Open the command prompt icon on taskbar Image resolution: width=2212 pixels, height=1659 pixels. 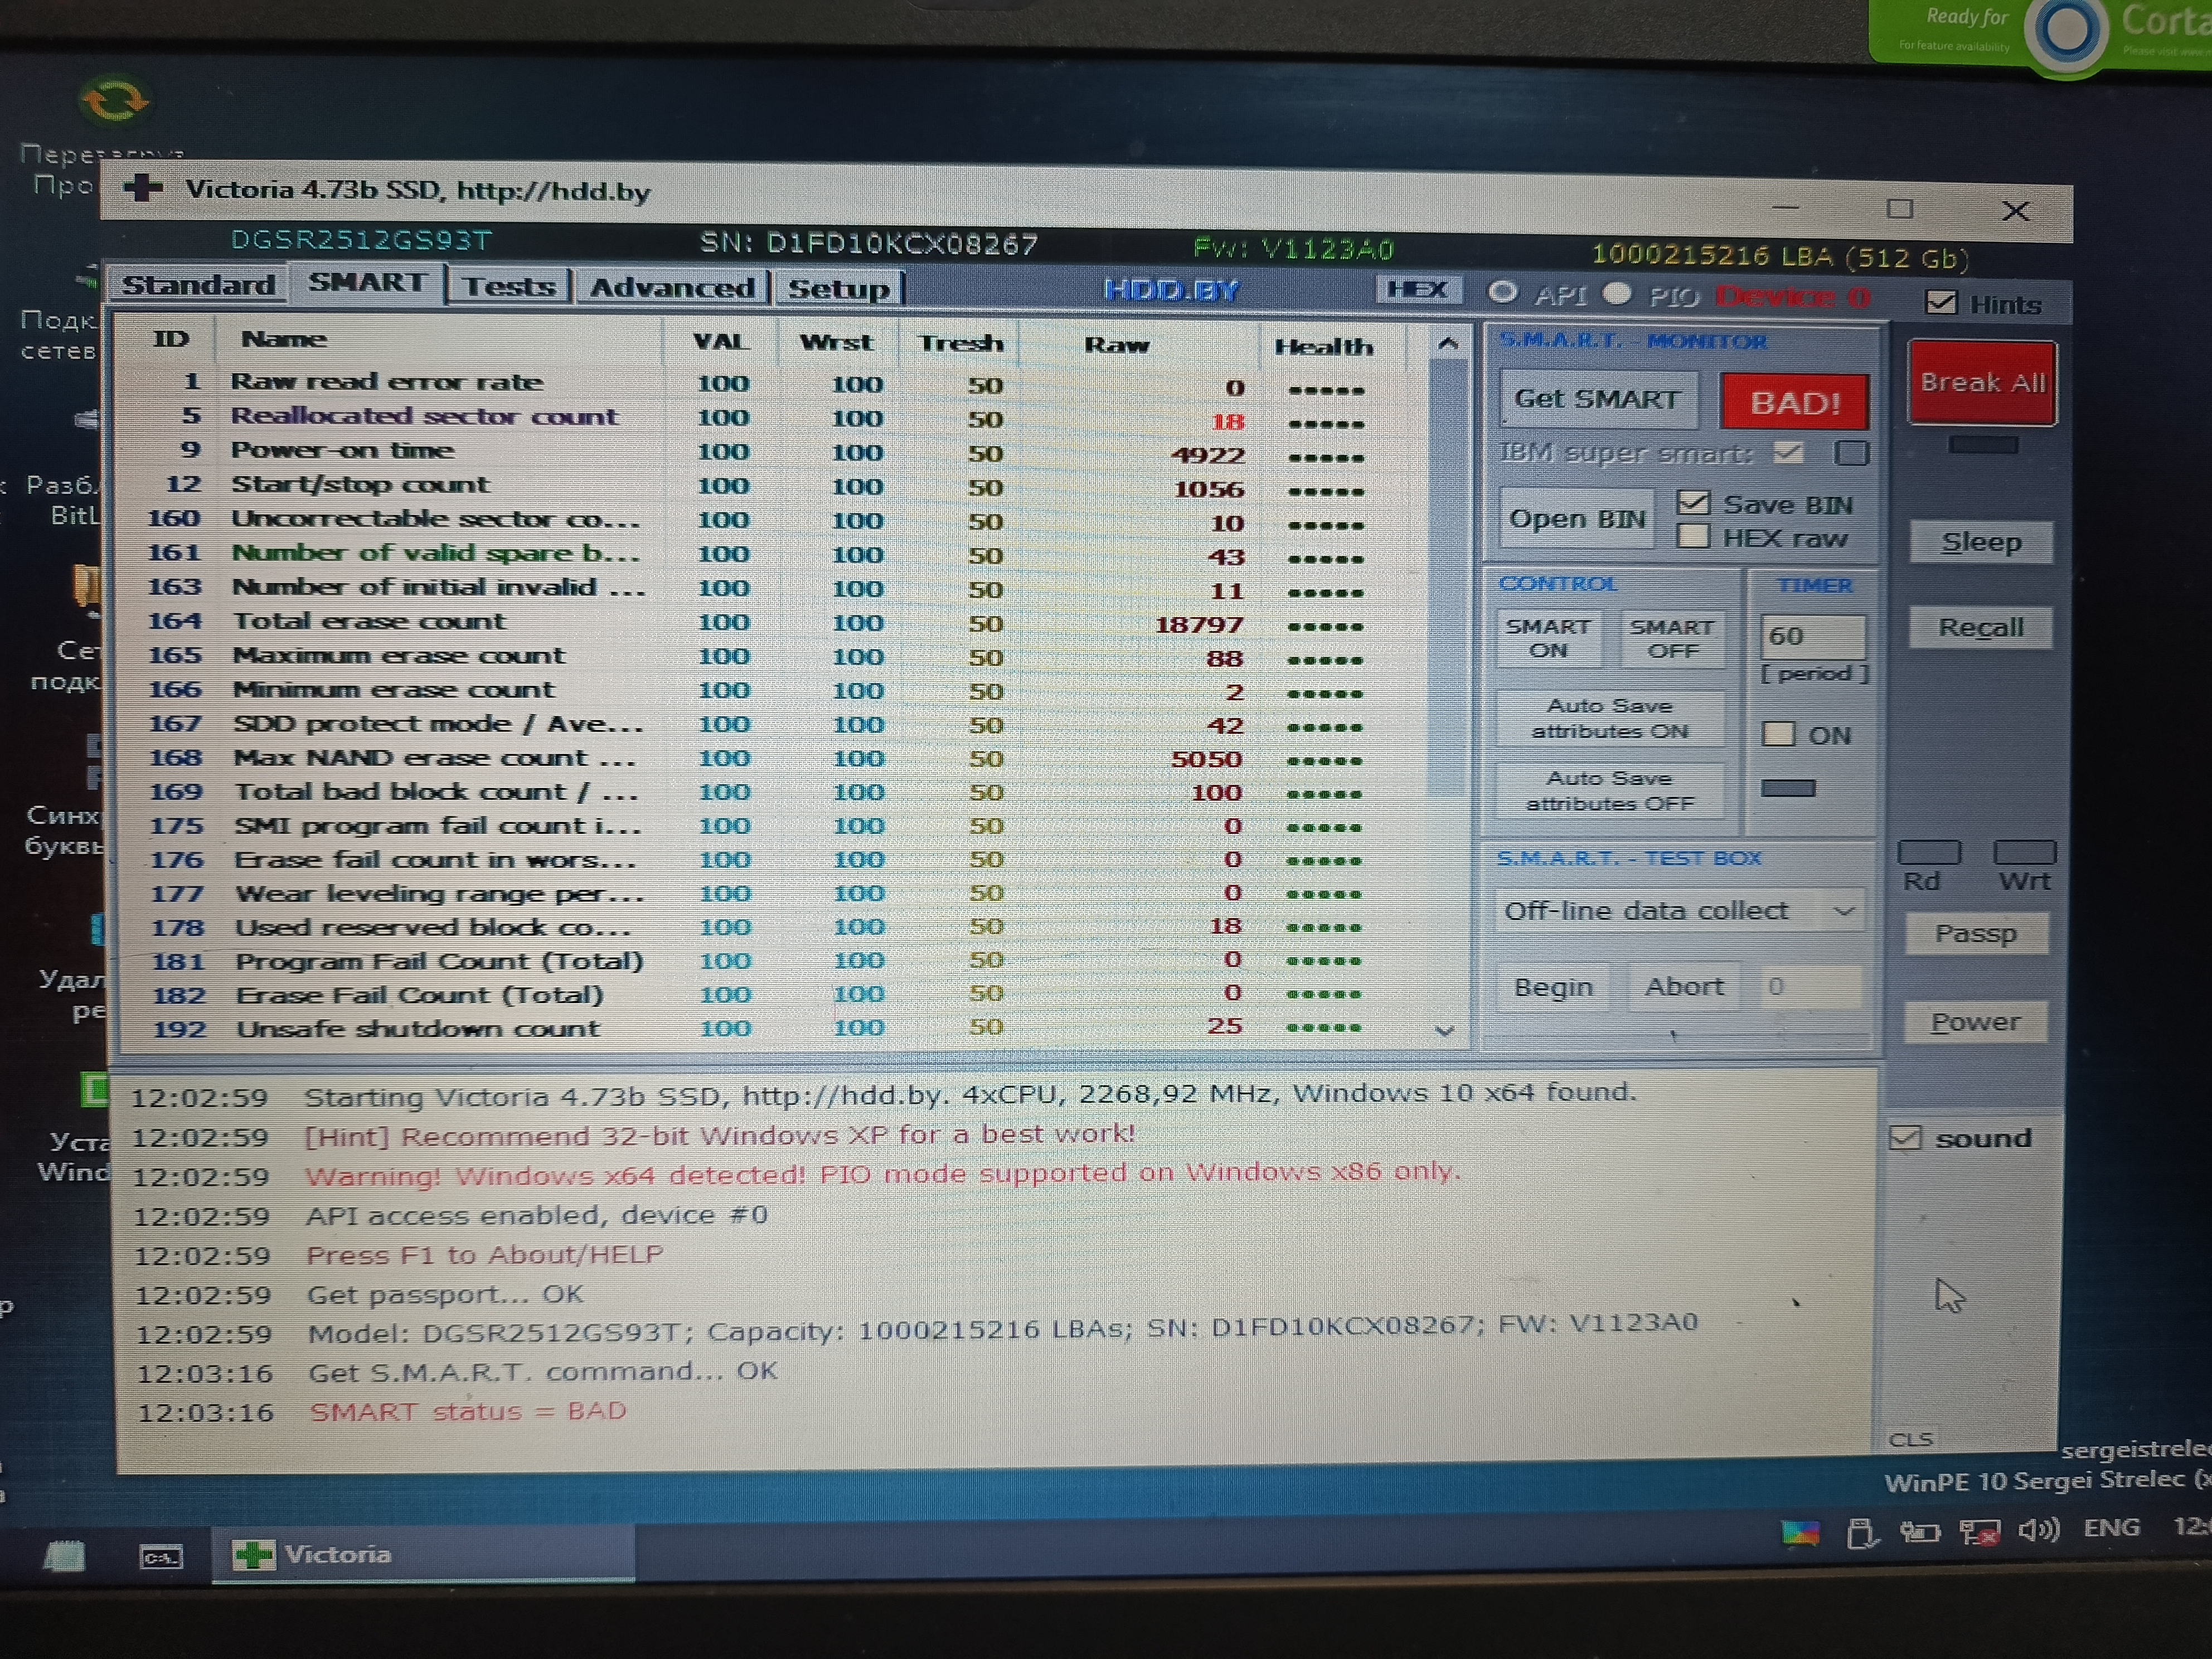(x=161, y=1556)
